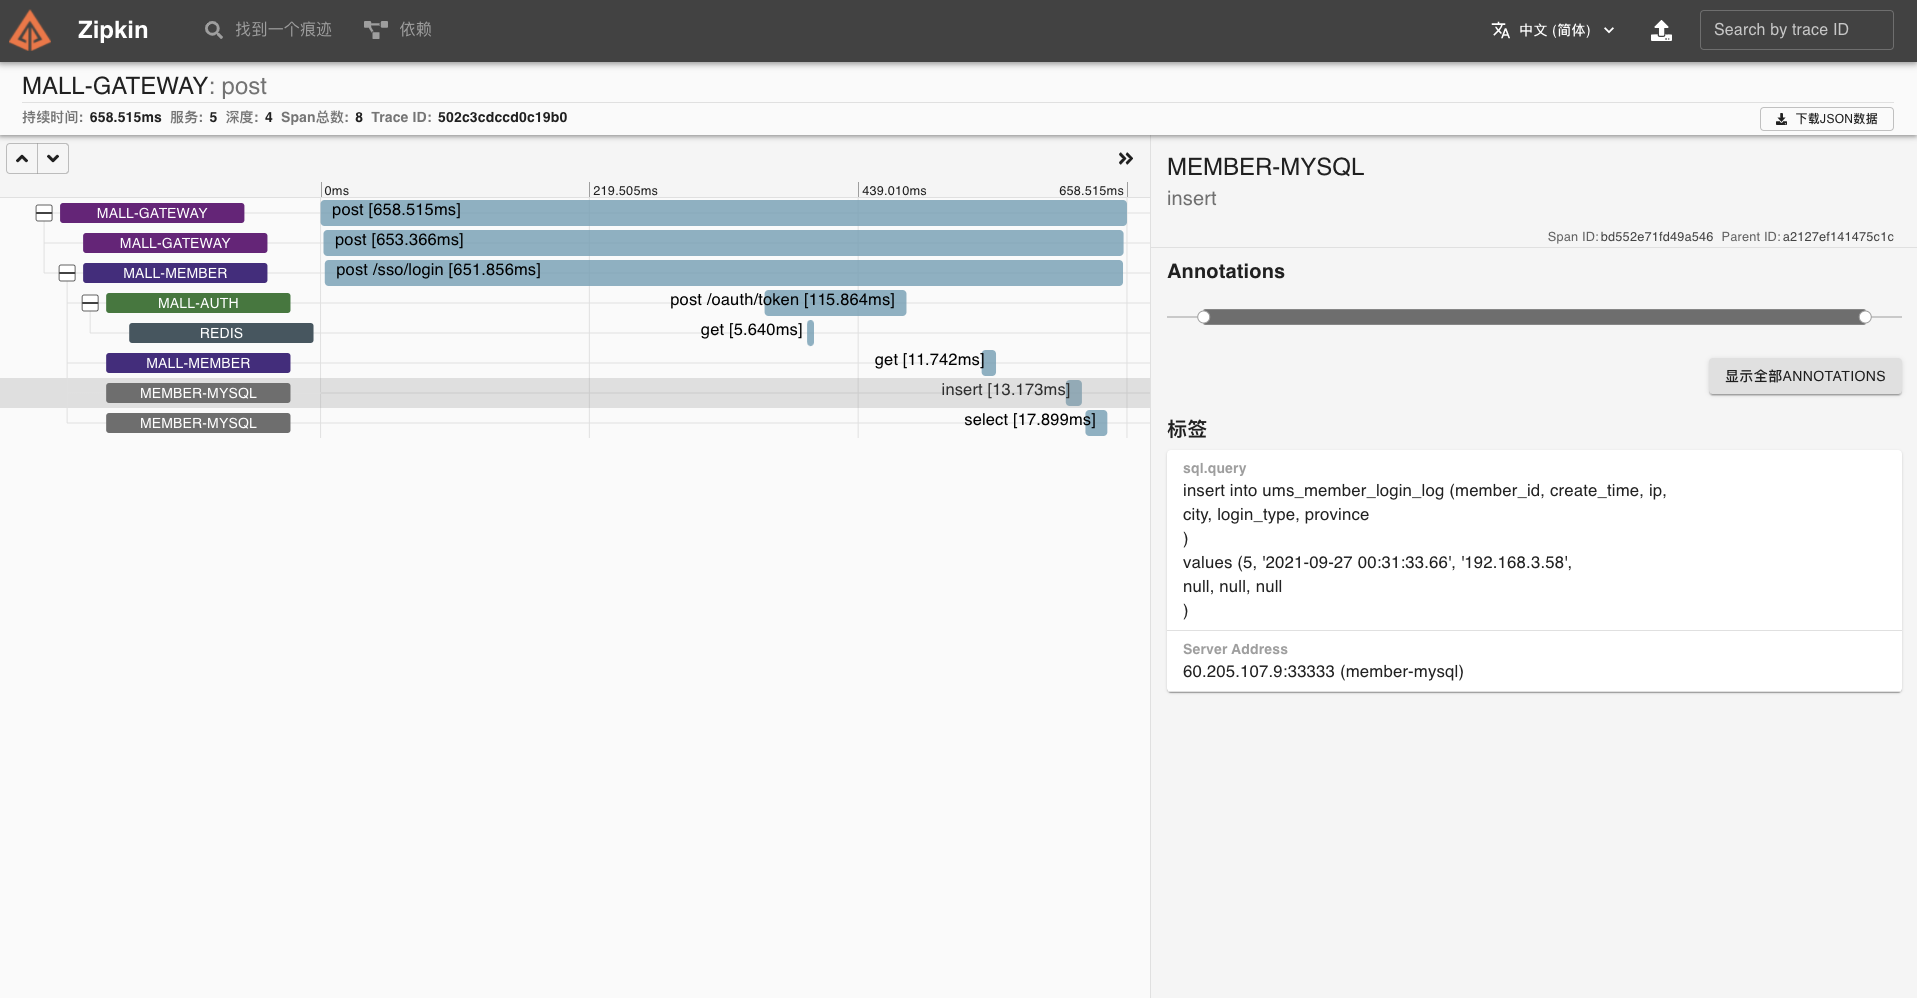Collapse the MALL-AUTH tree node
The height and width of the screenshot is (998, 1917).
[x=90, y=303]
